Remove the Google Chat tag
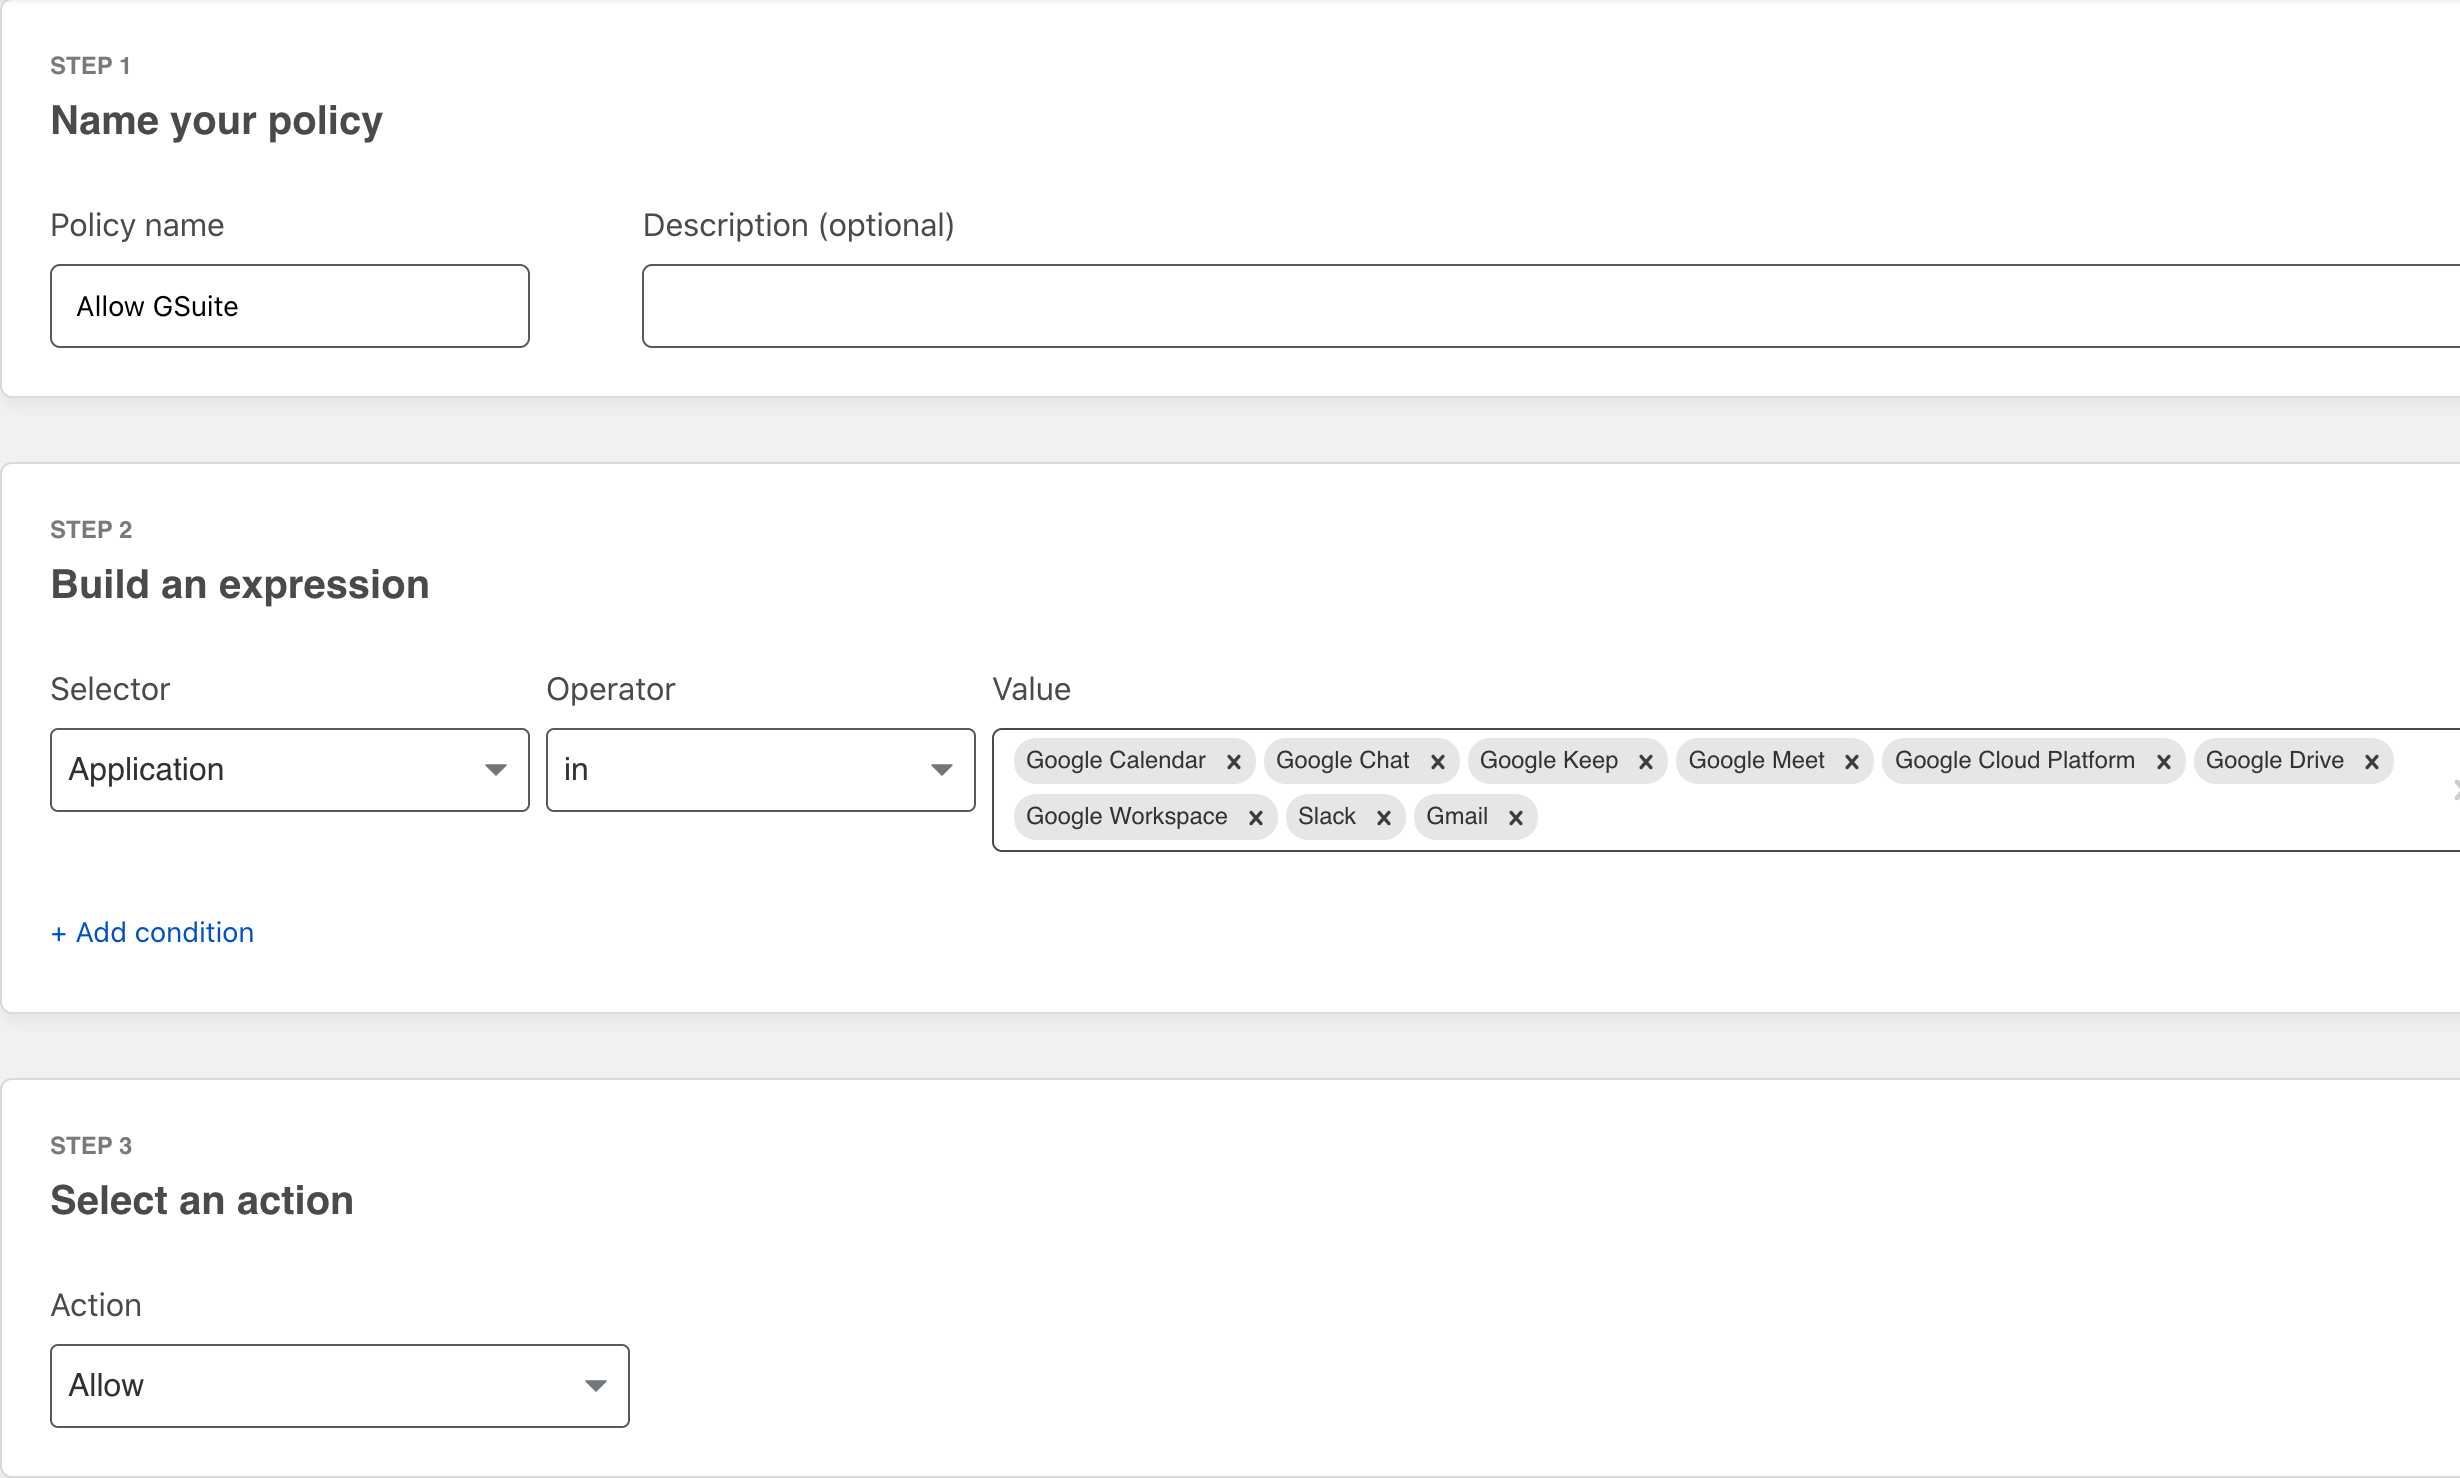Viewport: 2460px width, 1478px height. 1437,762
